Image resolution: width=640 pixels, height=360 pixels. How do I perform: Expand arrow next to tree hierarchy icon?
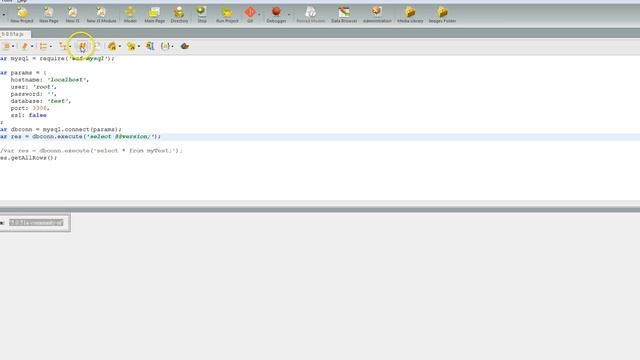coord(70,47)
